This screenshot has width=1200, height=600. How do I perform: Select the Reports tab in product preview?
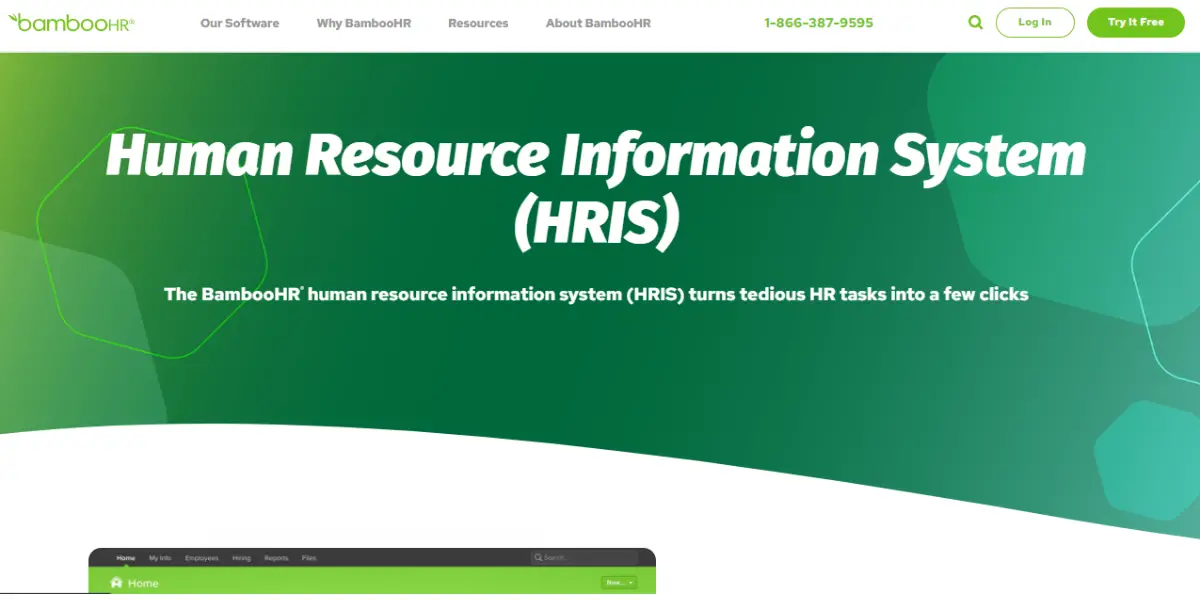point(277,558)
